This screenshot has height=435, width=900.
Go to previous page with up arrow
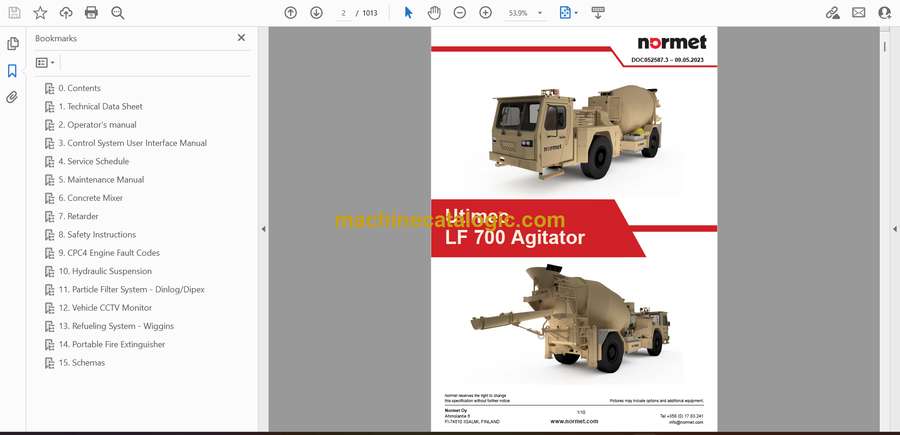pos(290,13)
